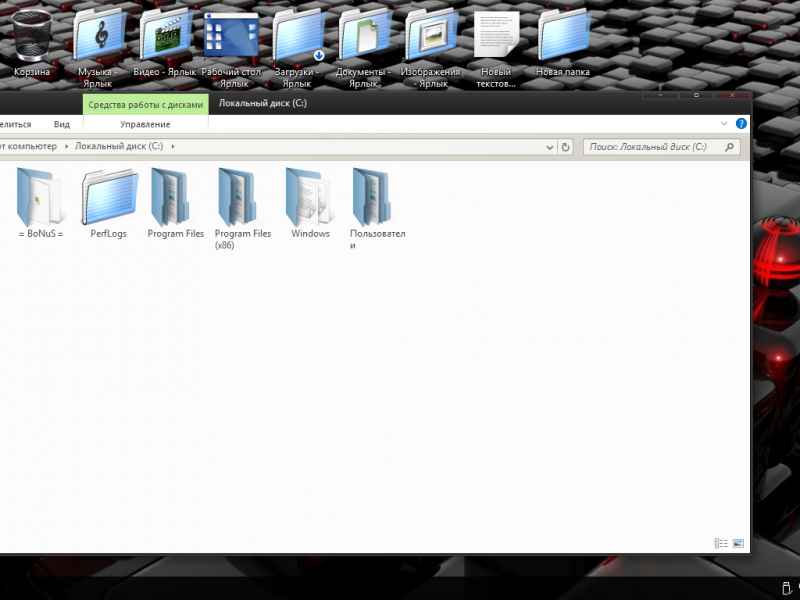
Task: Select the PerfLogs folder
Action: [x=109, y=203]
